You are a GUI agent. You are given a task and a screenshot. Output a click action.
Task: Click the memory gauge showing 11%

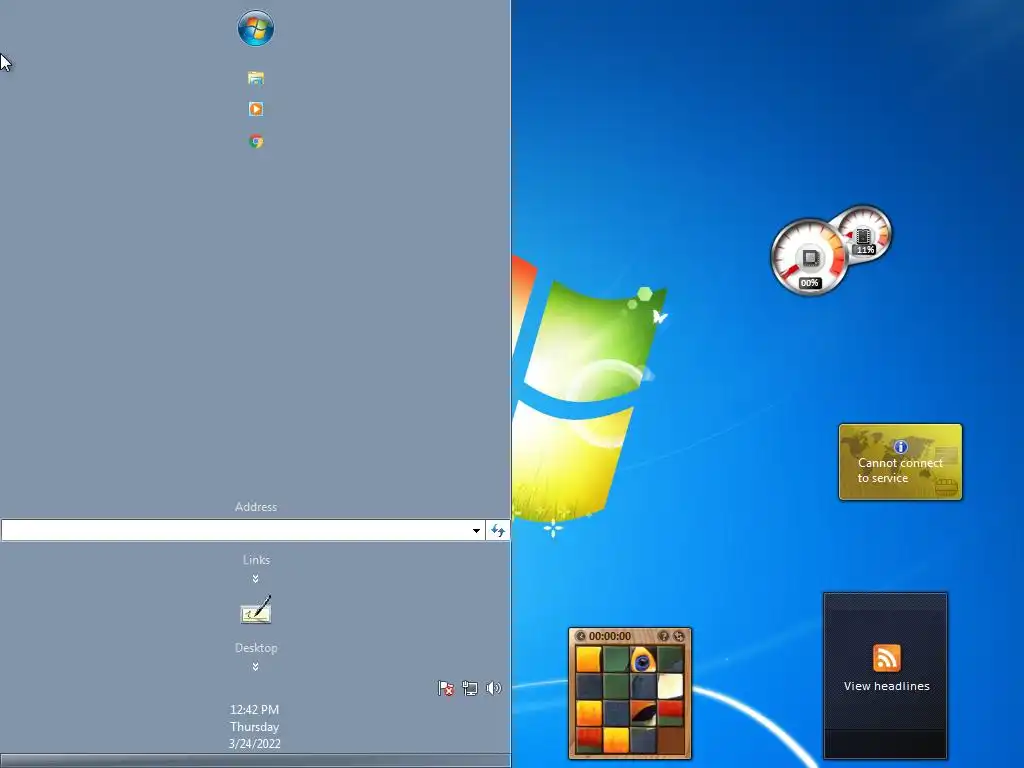pyautogui.click(x=865, y=235)
